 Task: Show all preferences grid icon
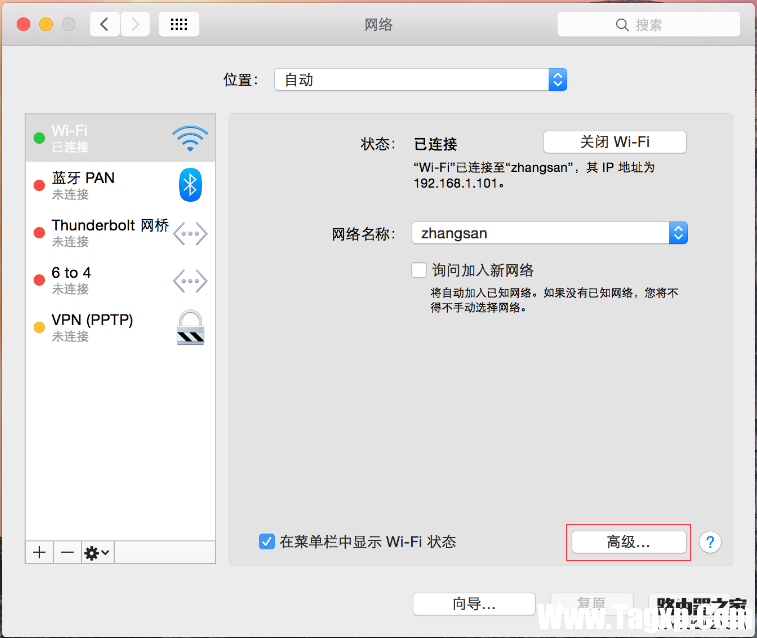pos(179,24)
